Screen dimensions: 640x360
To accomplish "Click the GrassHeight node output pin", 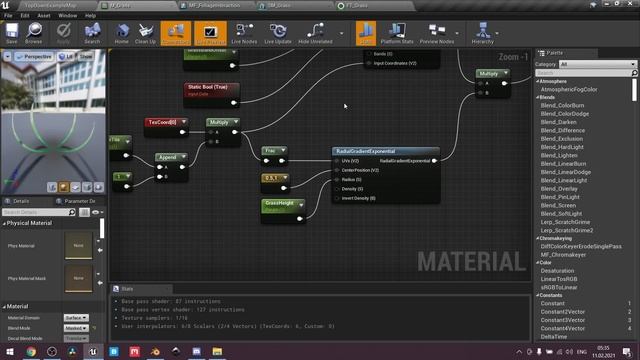I will 300,219.
